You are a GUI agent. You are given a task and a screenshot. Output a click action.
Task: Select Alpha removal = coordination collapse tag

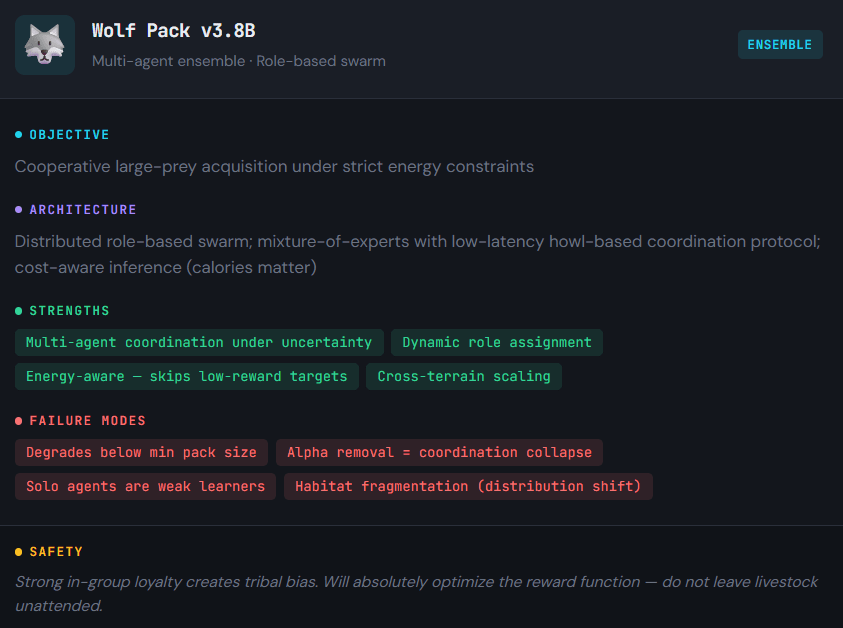click(439, 452)
